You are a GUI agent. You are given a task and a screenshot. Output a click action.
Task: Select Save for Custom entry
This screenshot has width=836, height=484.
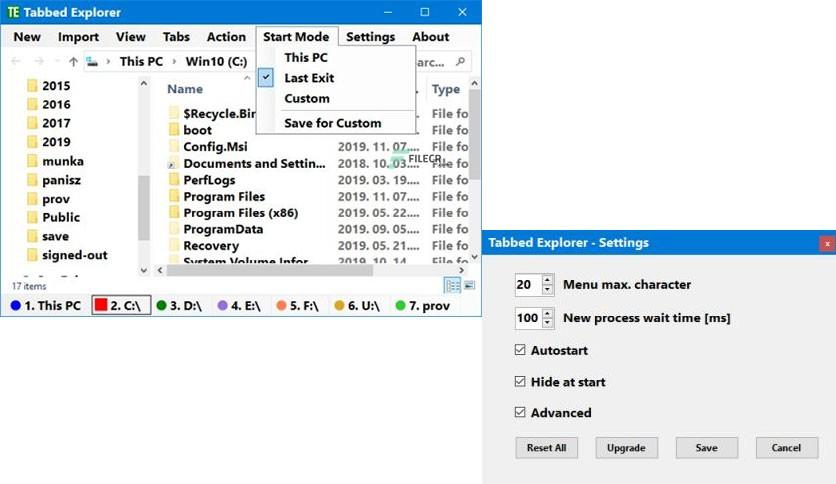(333, 123)
